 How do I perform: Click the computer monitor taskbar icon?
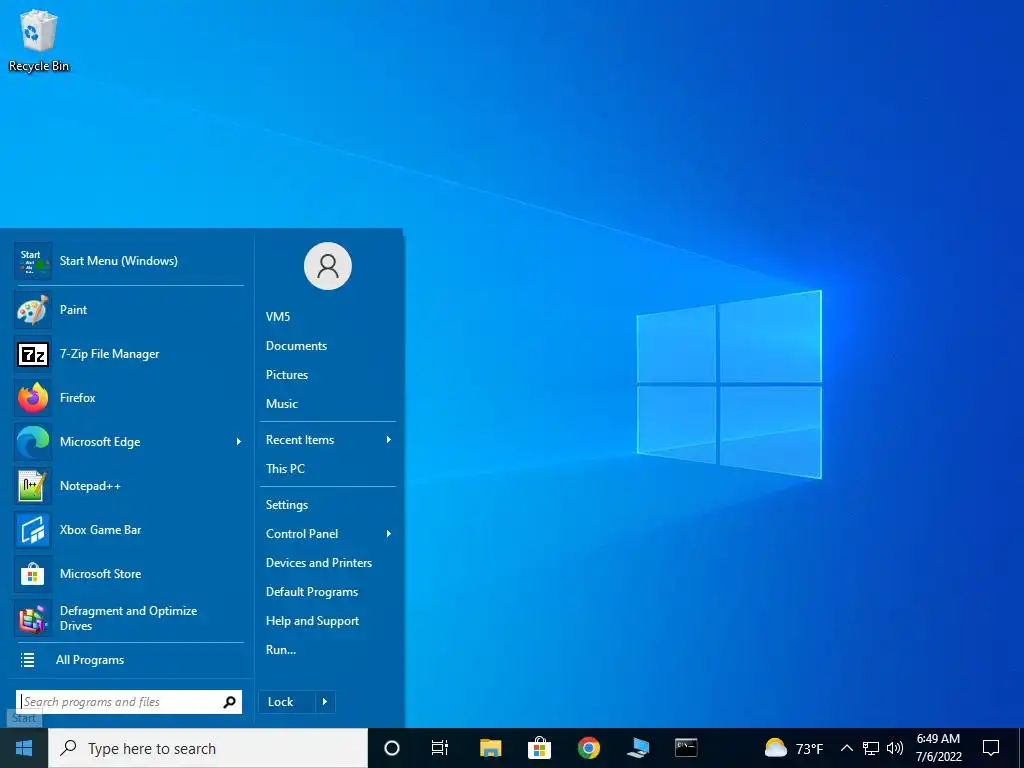click(x=637, y=748)
